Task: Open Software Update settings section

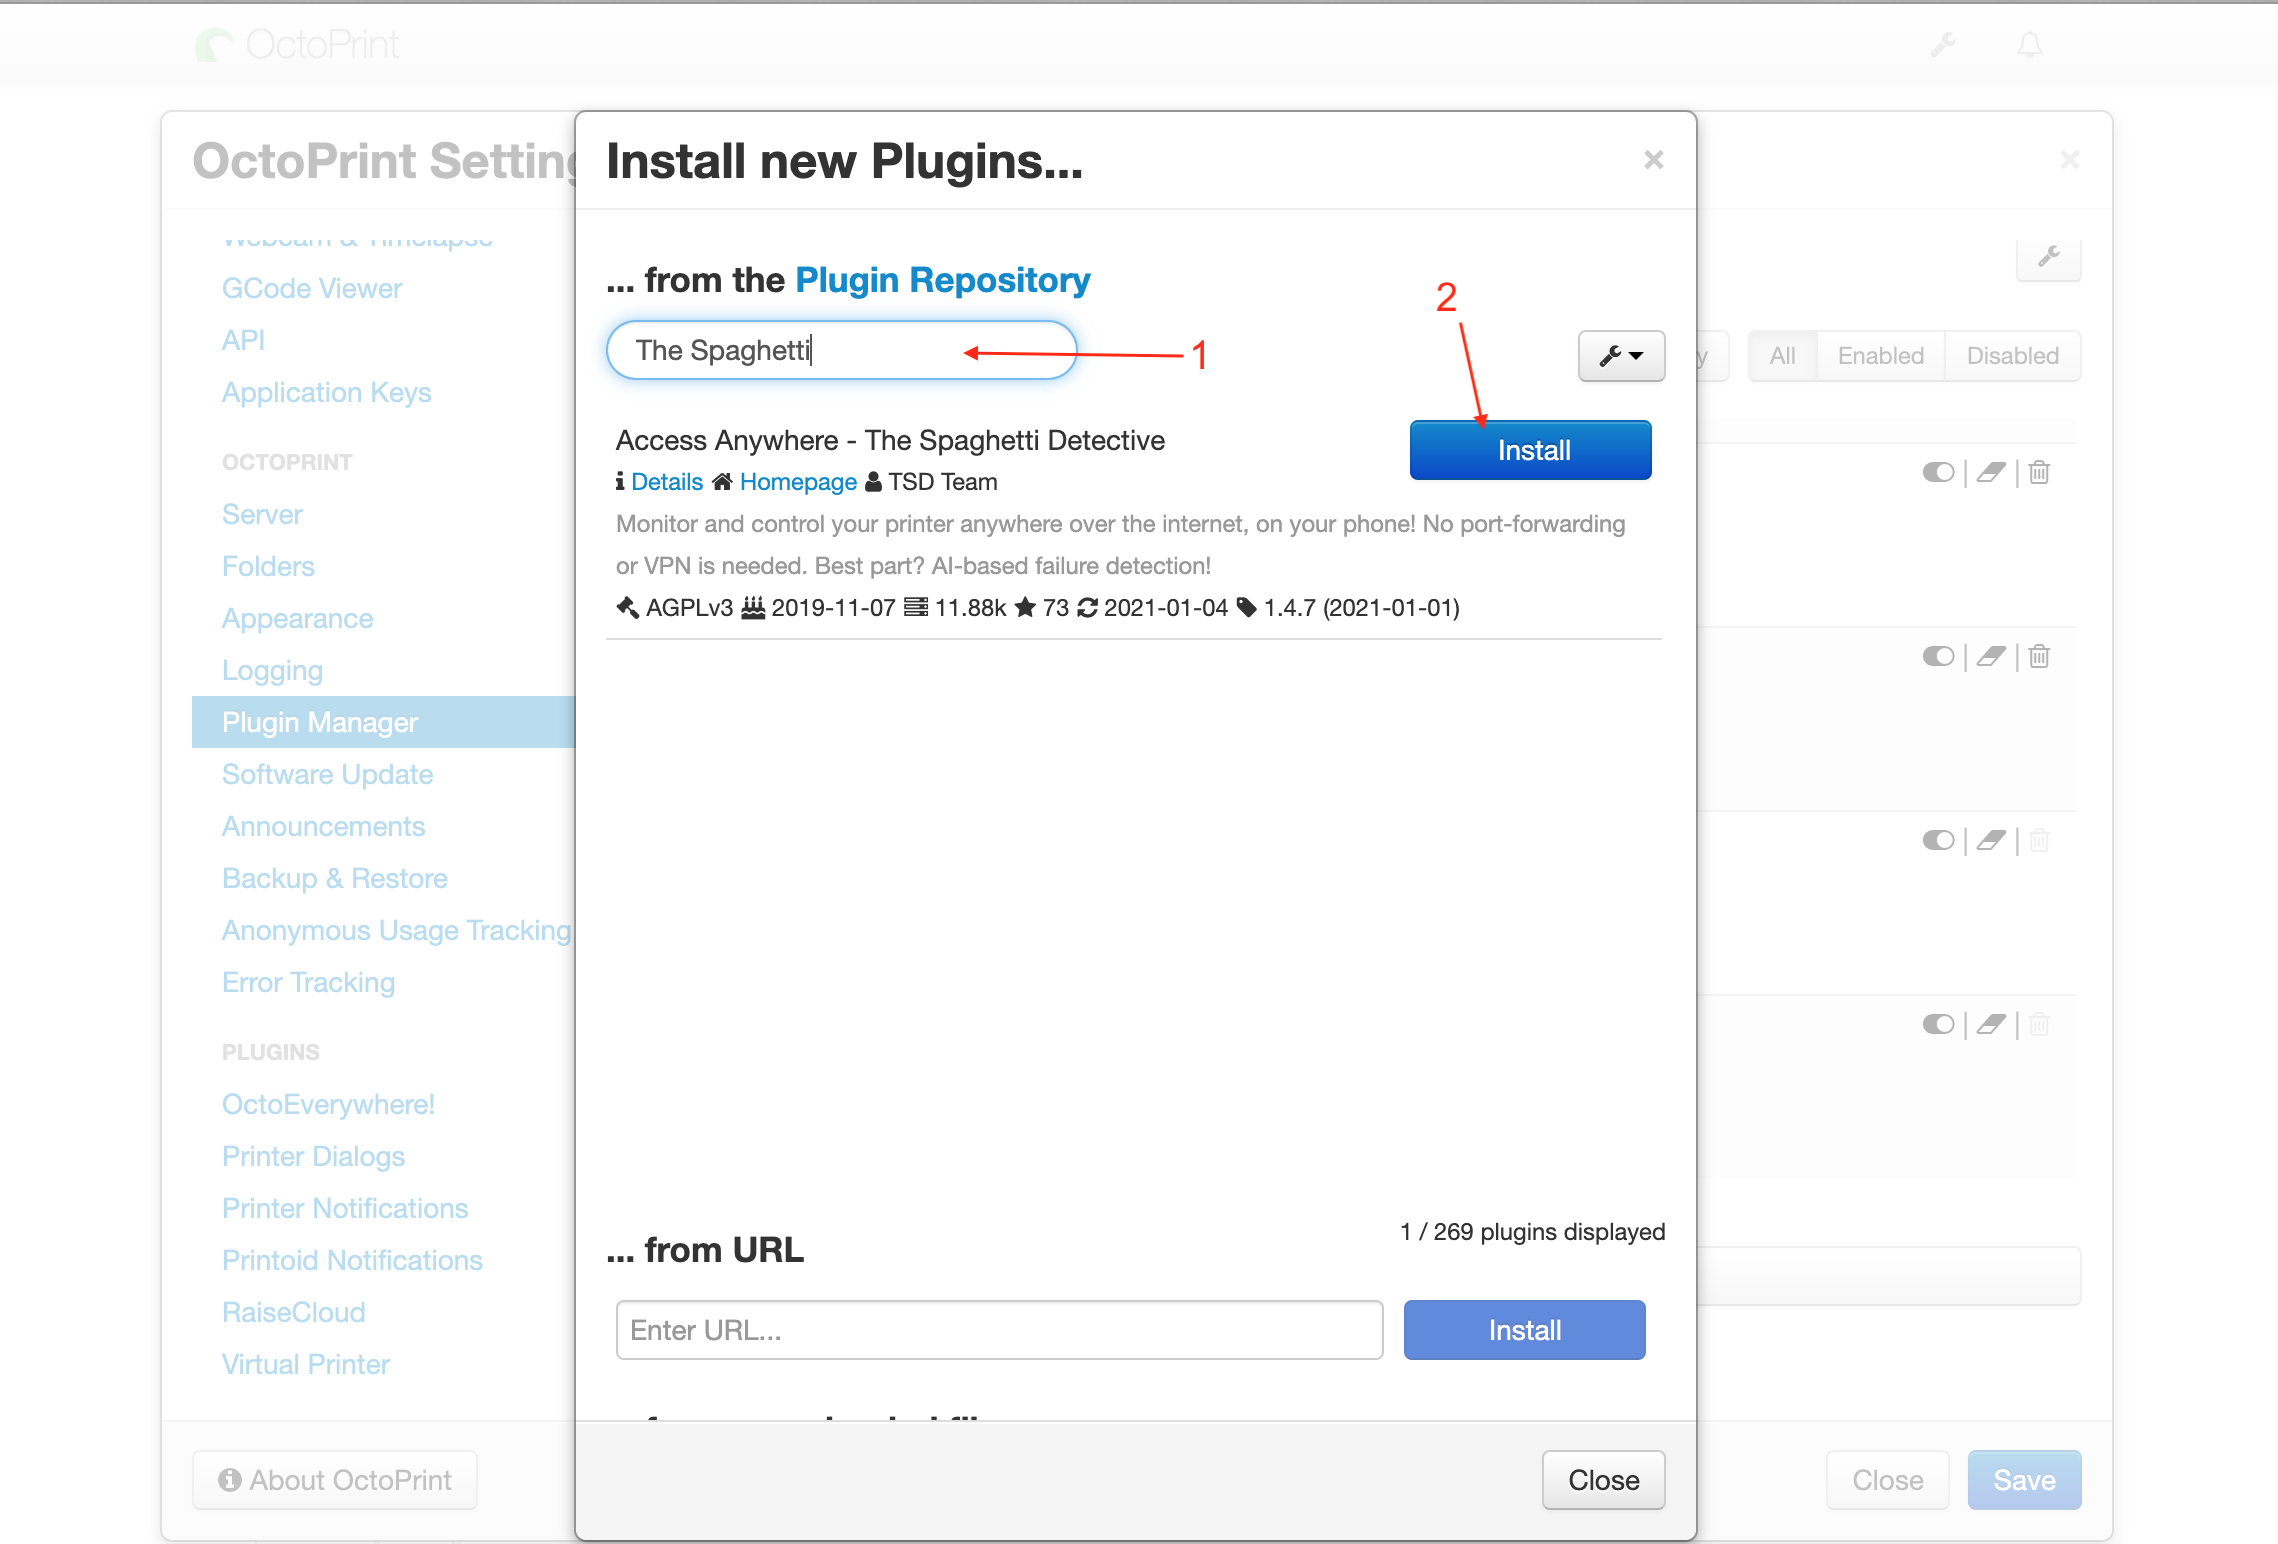Action: point(327,775)
